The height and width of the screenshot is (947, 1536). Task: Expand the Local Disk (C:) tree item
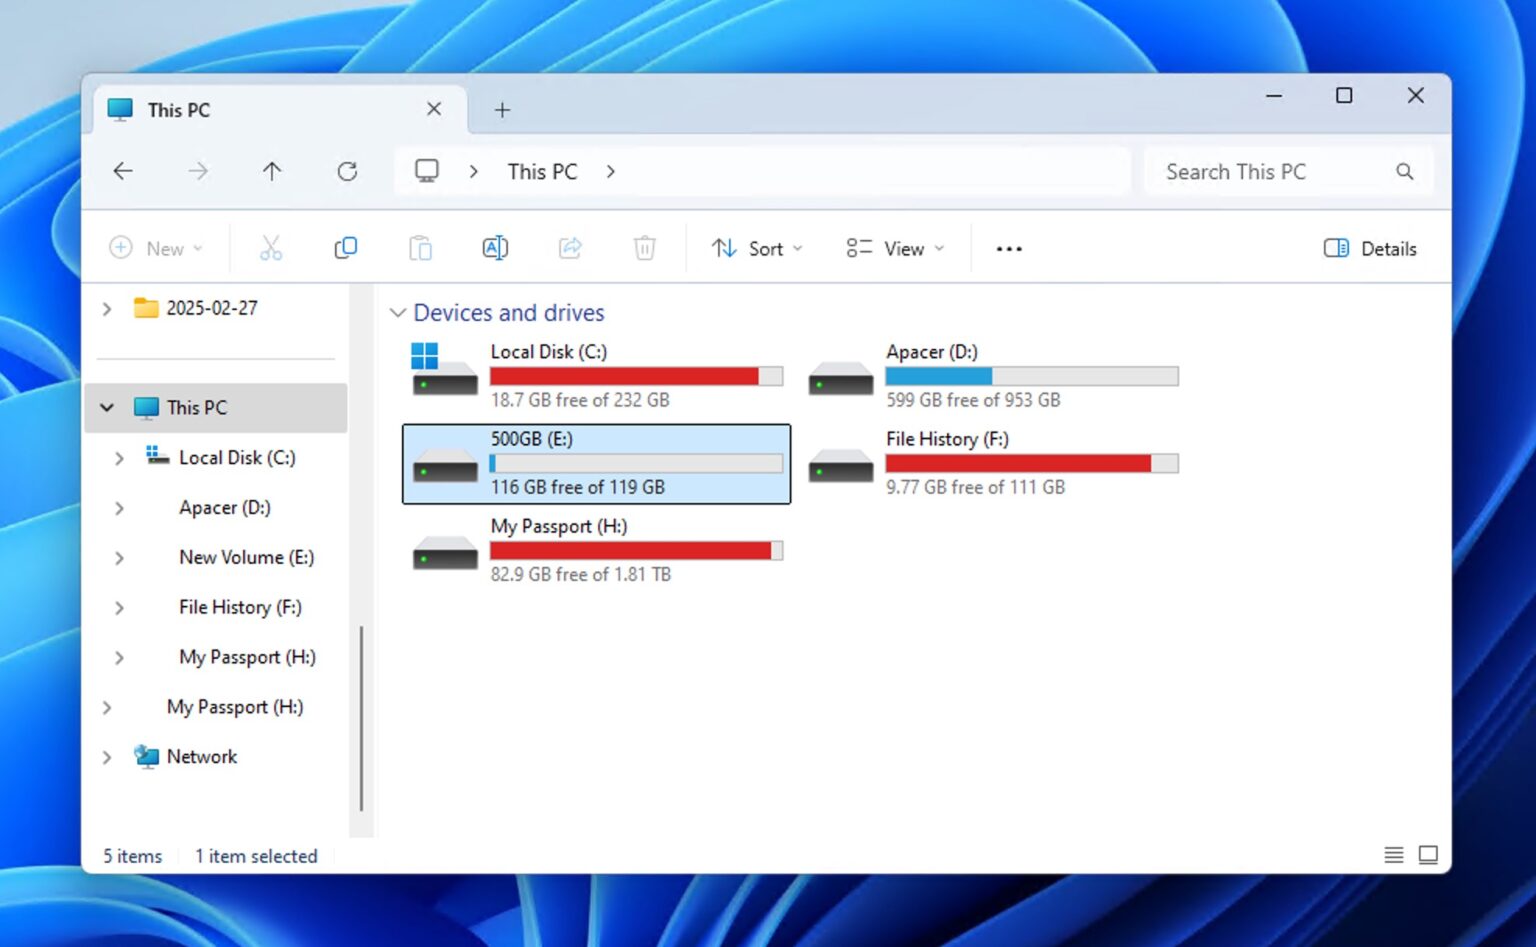tap(119, 458)
